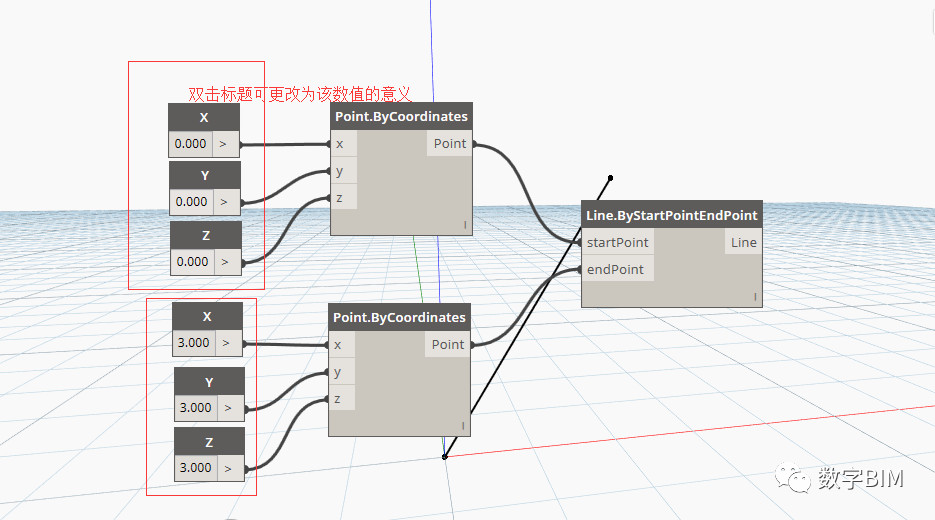Click the z input port of upper Point.ByCoordinates
This screenshot has height=520, width=935.
click(344, 197)
